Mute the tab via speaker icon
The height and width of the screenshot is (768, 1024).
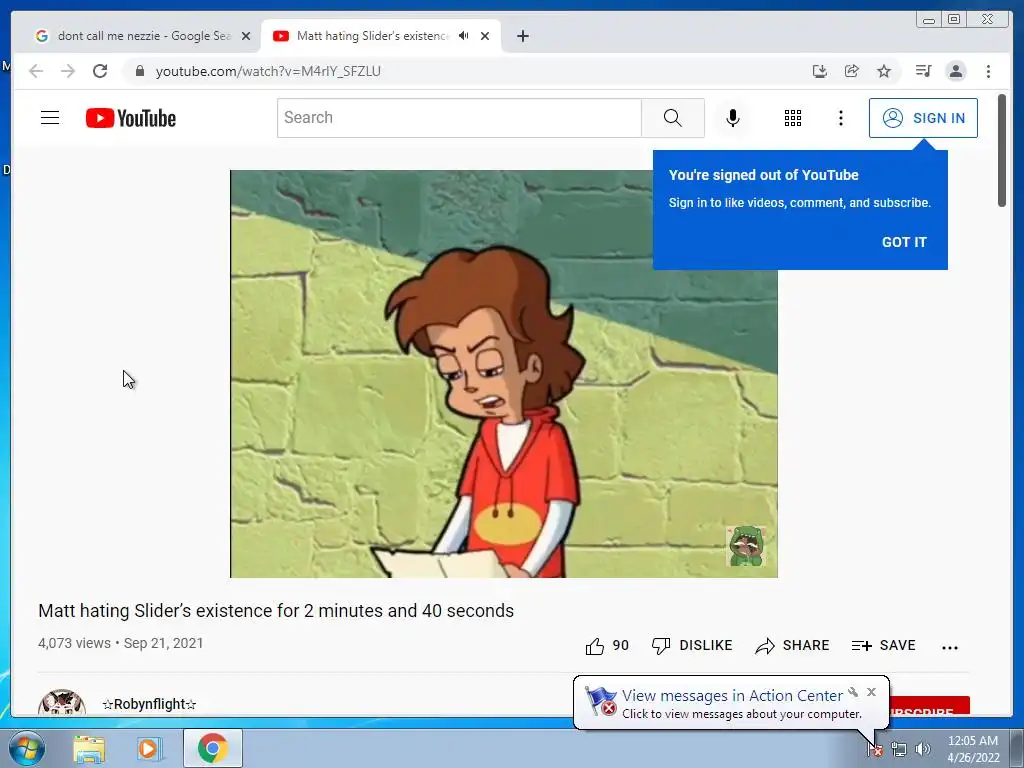tap(464, 36)
